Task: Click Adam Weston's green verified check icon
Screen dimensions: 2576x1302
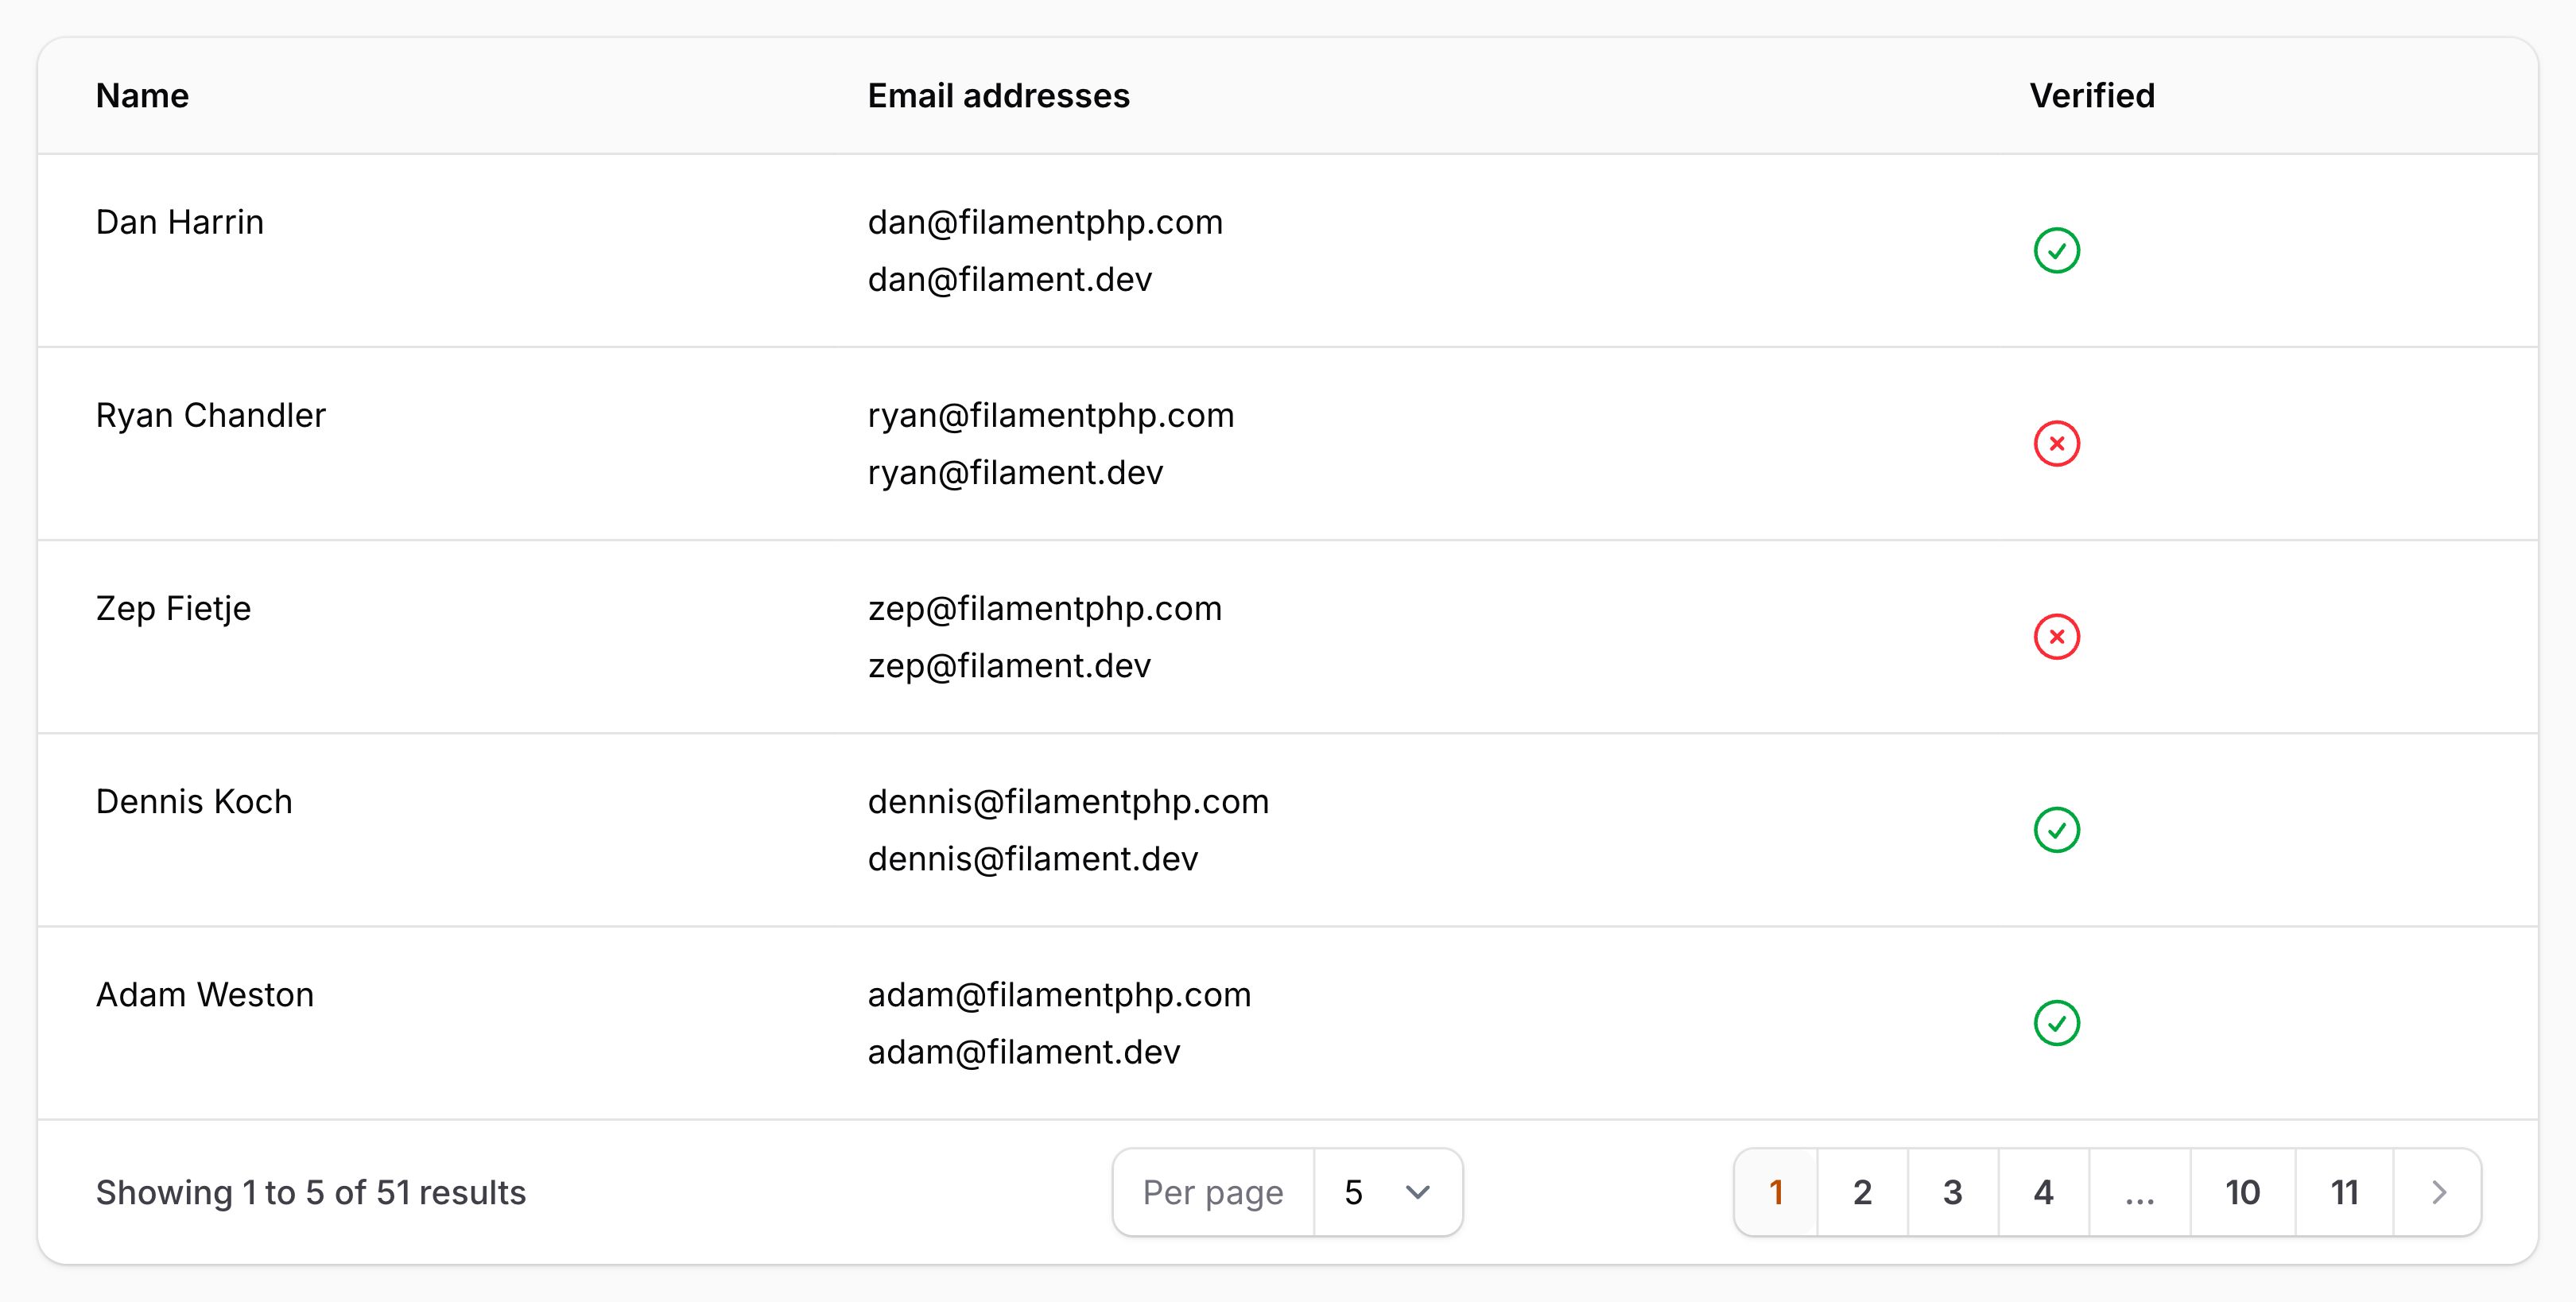Action: (x=2056, y=1022)
